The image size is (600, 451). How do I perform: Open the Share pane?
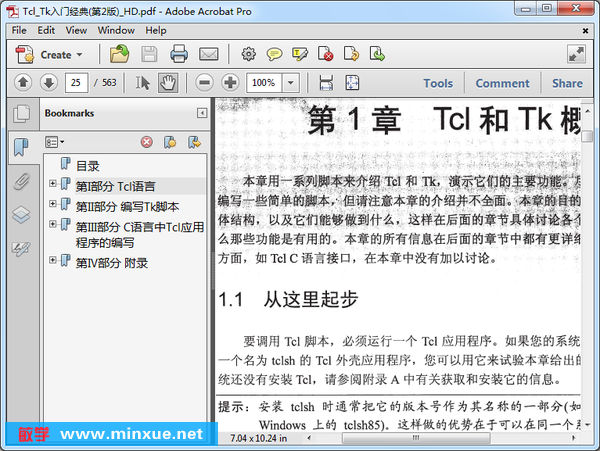click(x=567, y=83)
